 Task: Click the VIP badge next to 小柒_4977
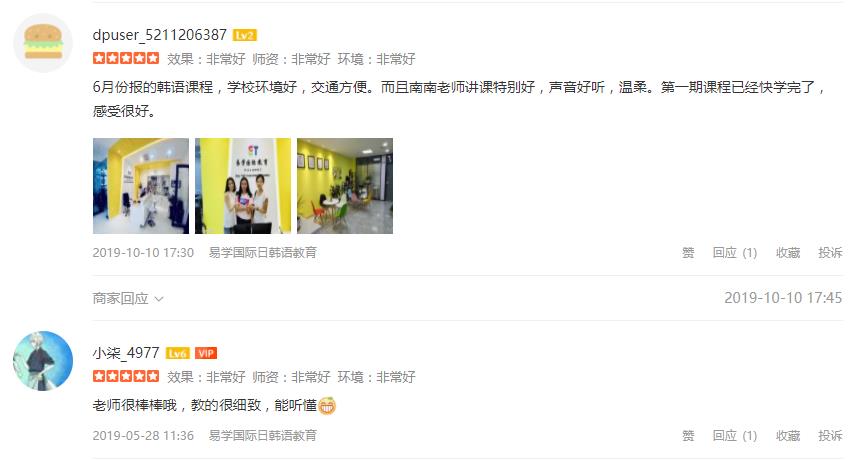tap(206, 353)
